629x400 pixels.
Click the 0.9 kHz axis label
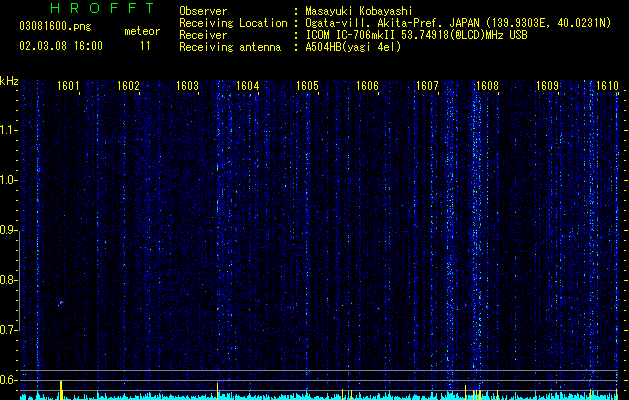(x=9, y=230)
